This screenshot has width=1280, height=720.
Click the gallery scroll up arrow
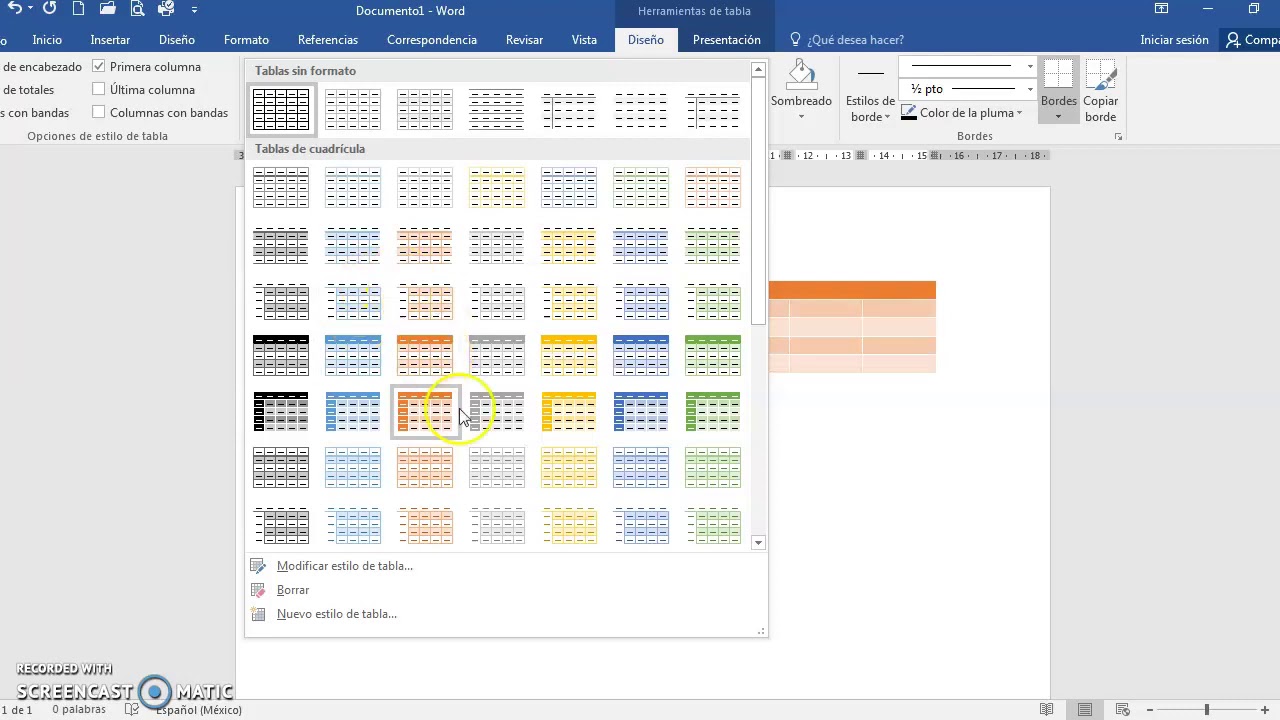[x=759, y=70]
